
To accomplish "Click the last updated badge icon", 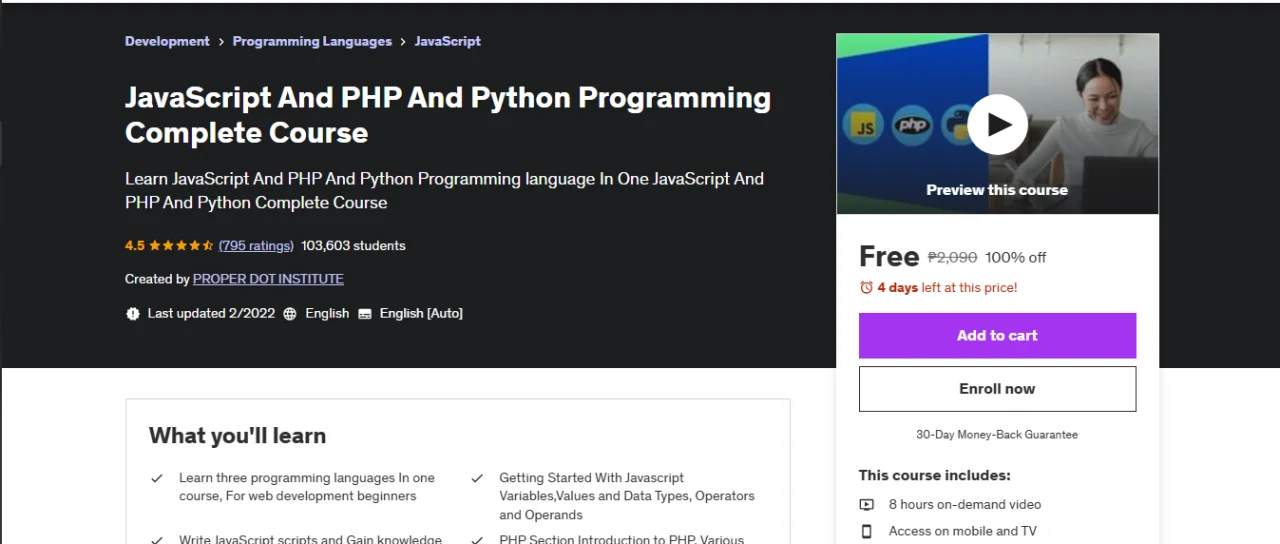I will pos(133,313).
